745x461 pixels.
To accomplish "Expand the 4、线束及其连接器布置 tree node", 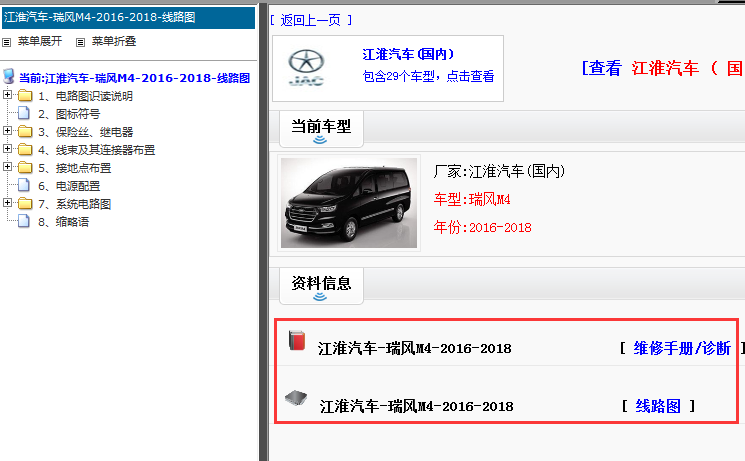I will (x=7, y=149).
